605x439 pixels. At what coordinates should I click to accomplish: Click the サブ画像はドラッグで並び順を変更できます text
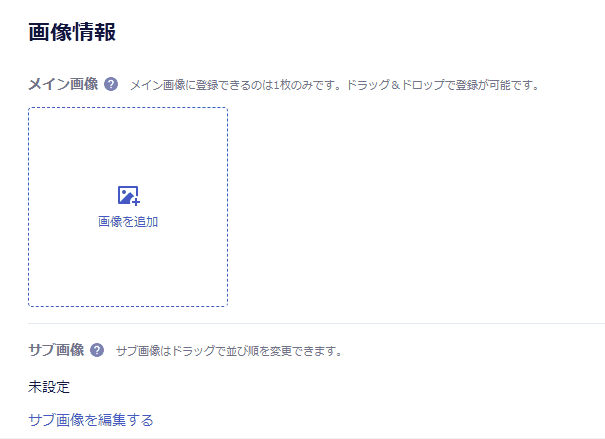(x=229, y=351)
